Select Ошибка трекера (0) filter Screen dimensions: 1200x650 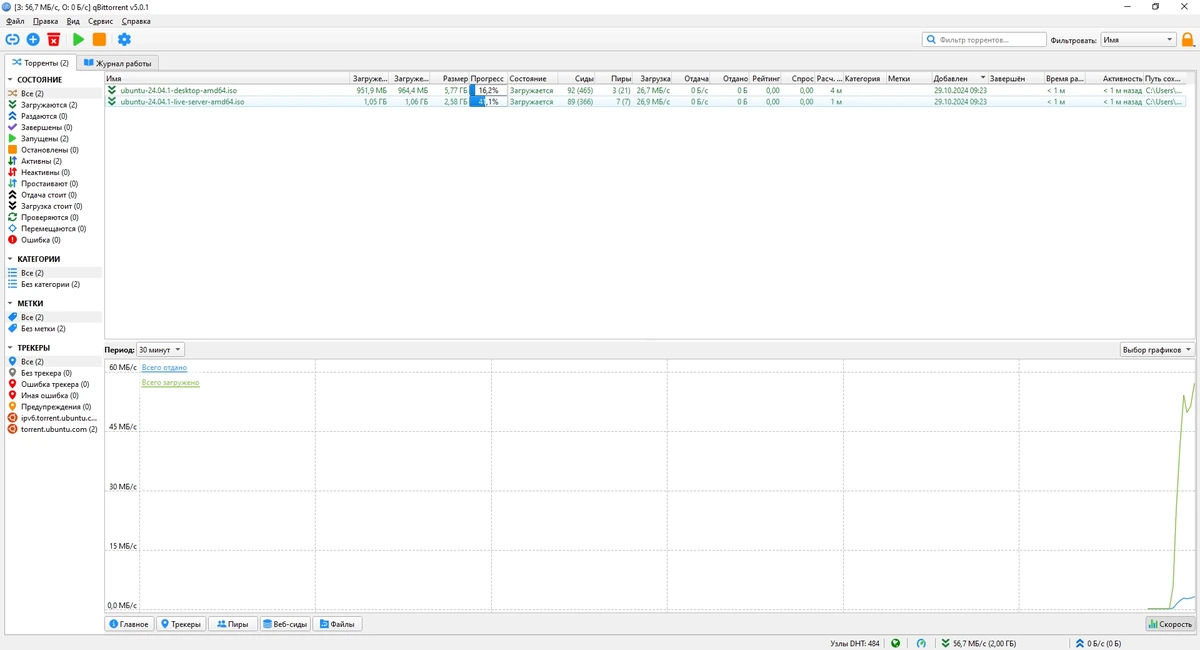click(x=55, y=384)
